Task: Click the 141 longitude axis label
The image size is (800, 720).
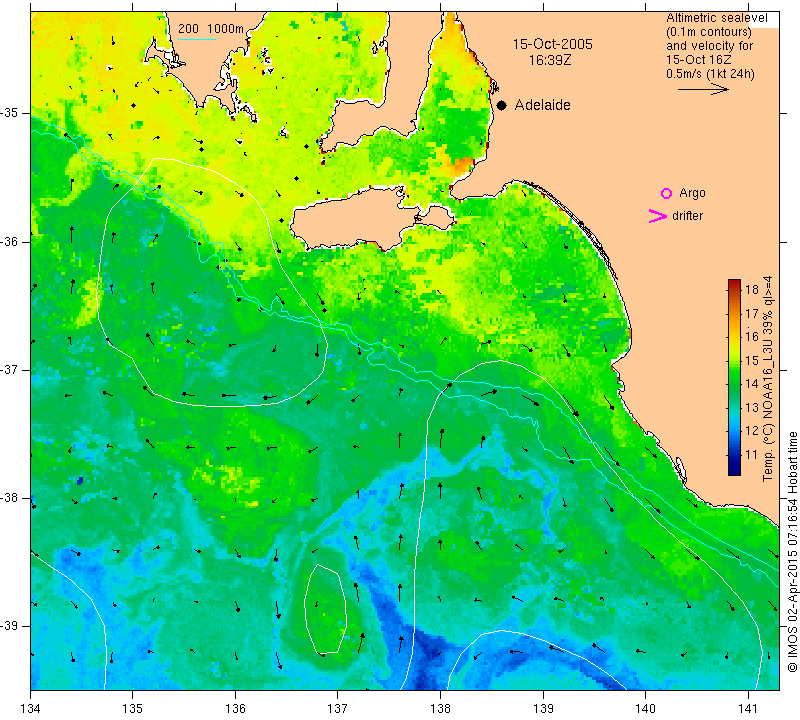Action: (x=748, y=708)
